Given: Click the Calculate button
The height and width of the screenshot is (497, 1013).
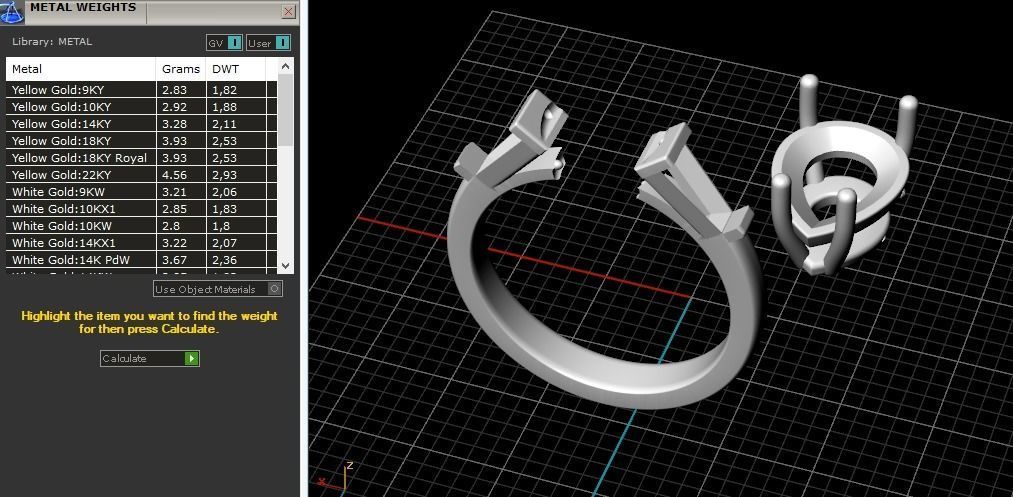Looking at the screenshot, I should 150,358.
